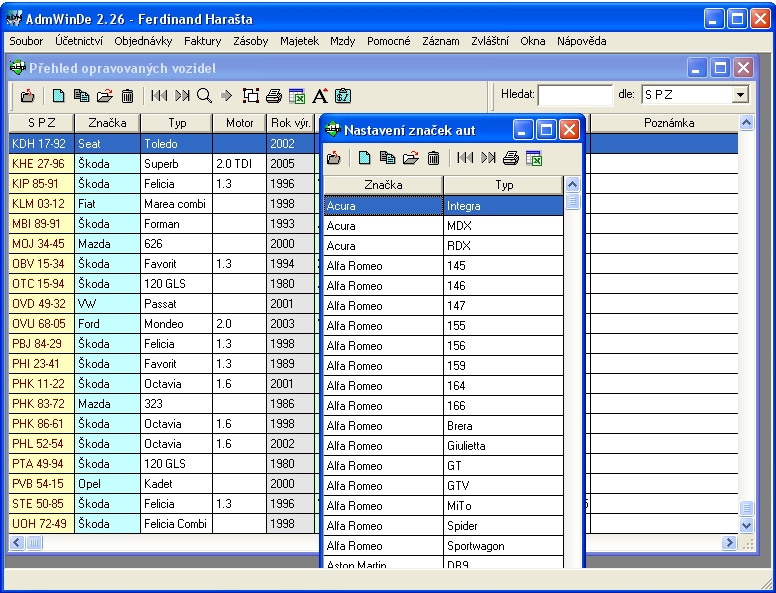This screenshot has height=593, width=776.
Task: Click vehicles table horizontal scrollbar left arrow
Action: pos(17,543)
